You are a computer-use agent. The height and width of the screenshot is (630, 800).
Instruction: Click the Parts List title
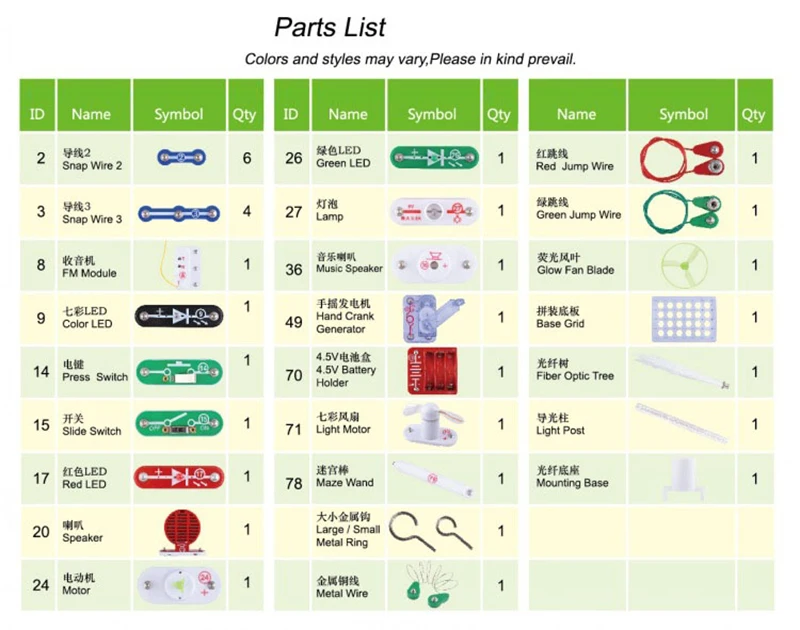tap(330, 28)
